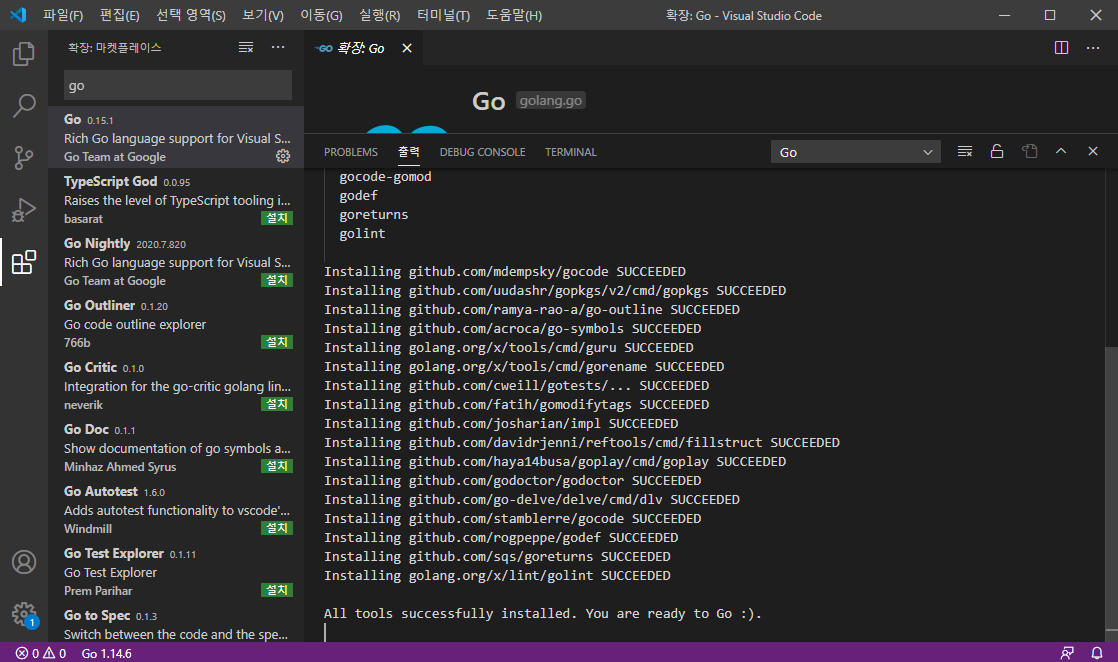
Task: Install the Go Autotest extension
Action: click(x=277, y=529)
